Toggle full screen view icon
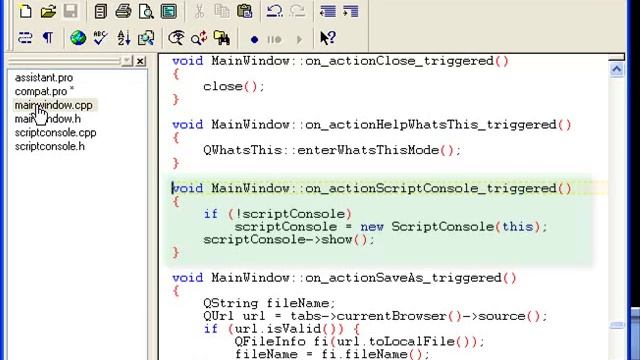Image resolution: width=640 pixels, height=360 pixels. 169,11
